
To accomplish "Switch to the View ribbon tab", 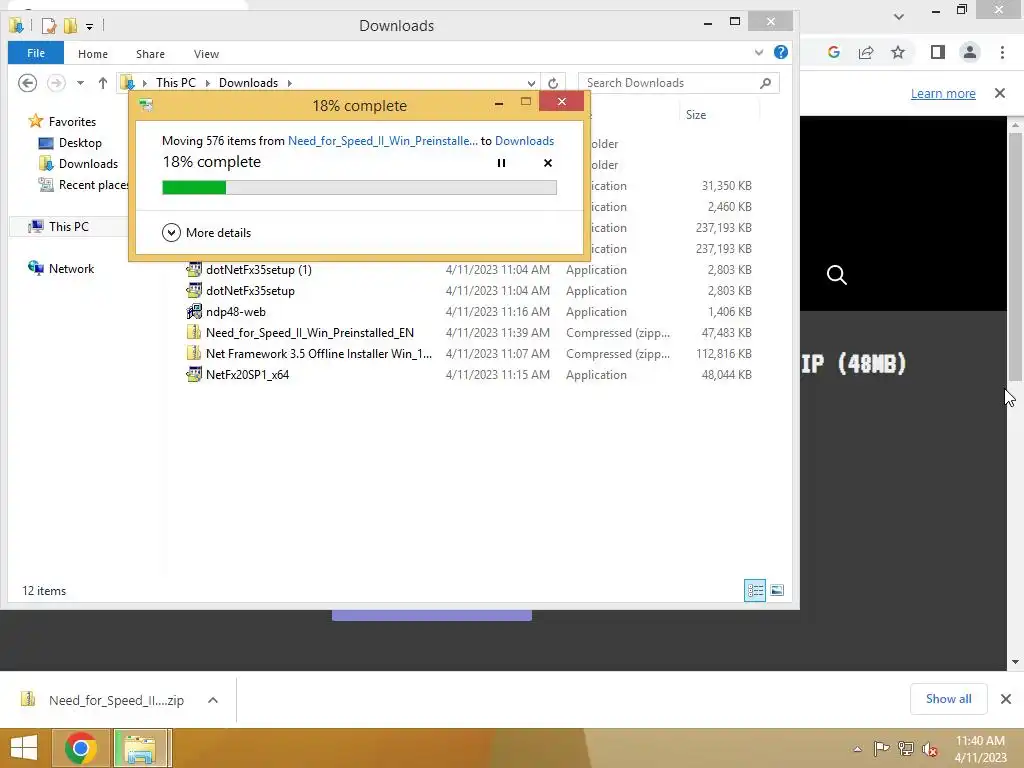I will point(206,54).
